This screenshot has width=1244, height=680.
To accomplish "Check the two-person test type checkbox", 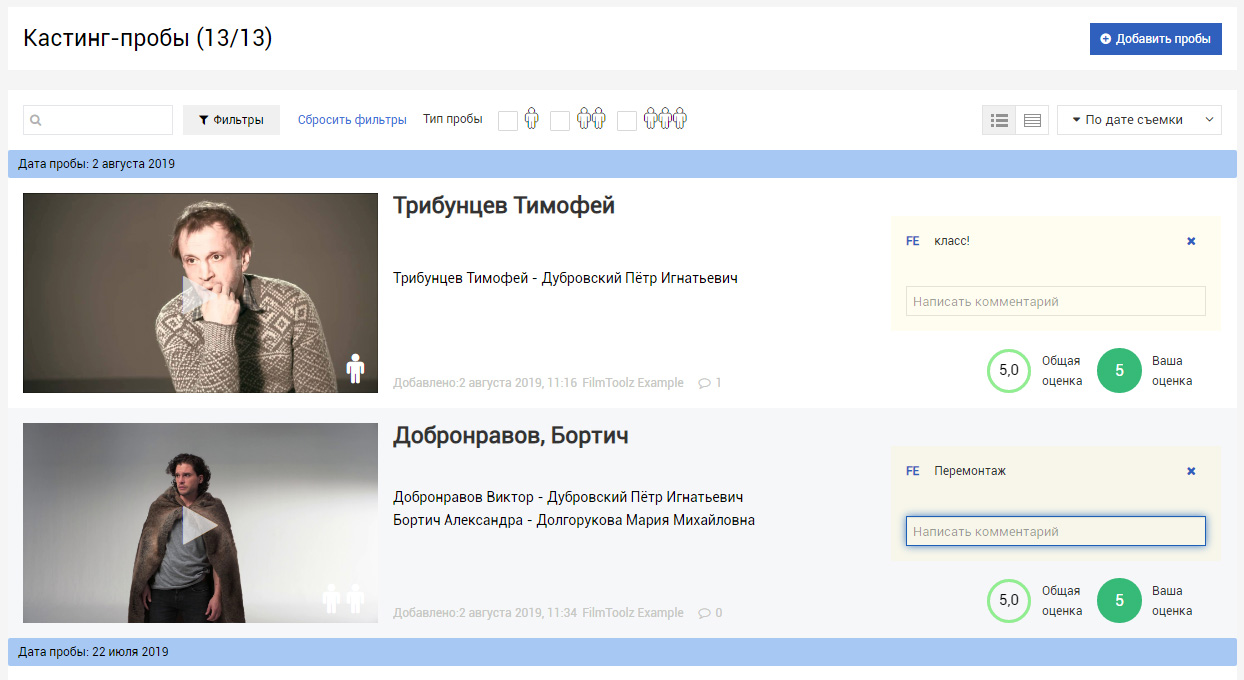I will [560, 120].
